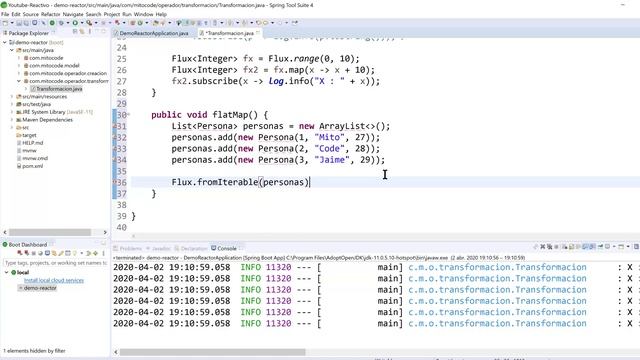640x360 pixels.
Task: Open the Refactor menu
Action: [50, 14]
